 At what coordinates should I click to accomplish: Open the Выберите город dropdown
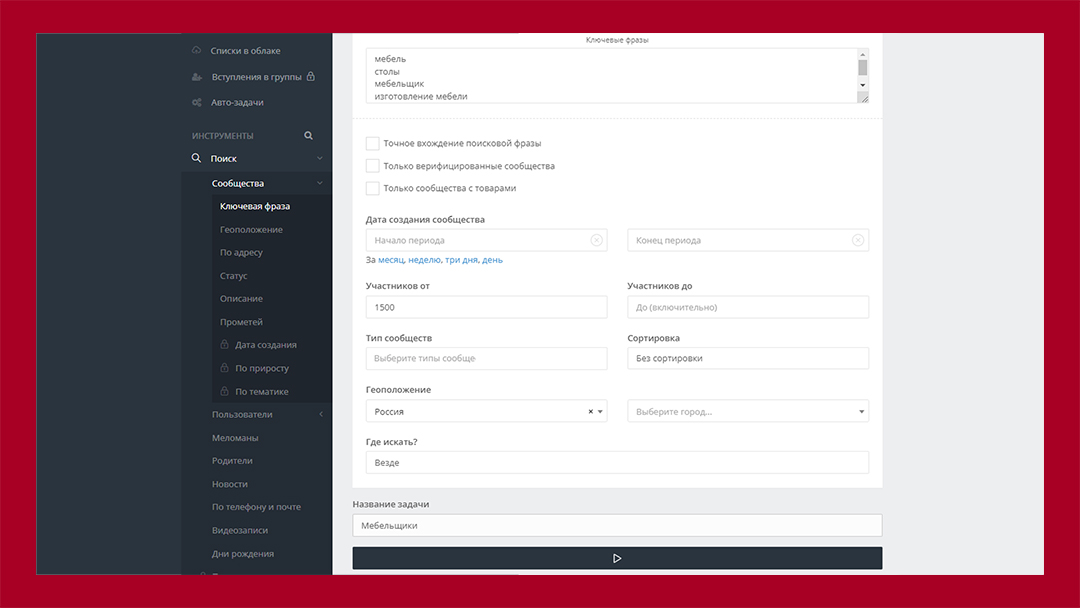click(x=748, y=411)
